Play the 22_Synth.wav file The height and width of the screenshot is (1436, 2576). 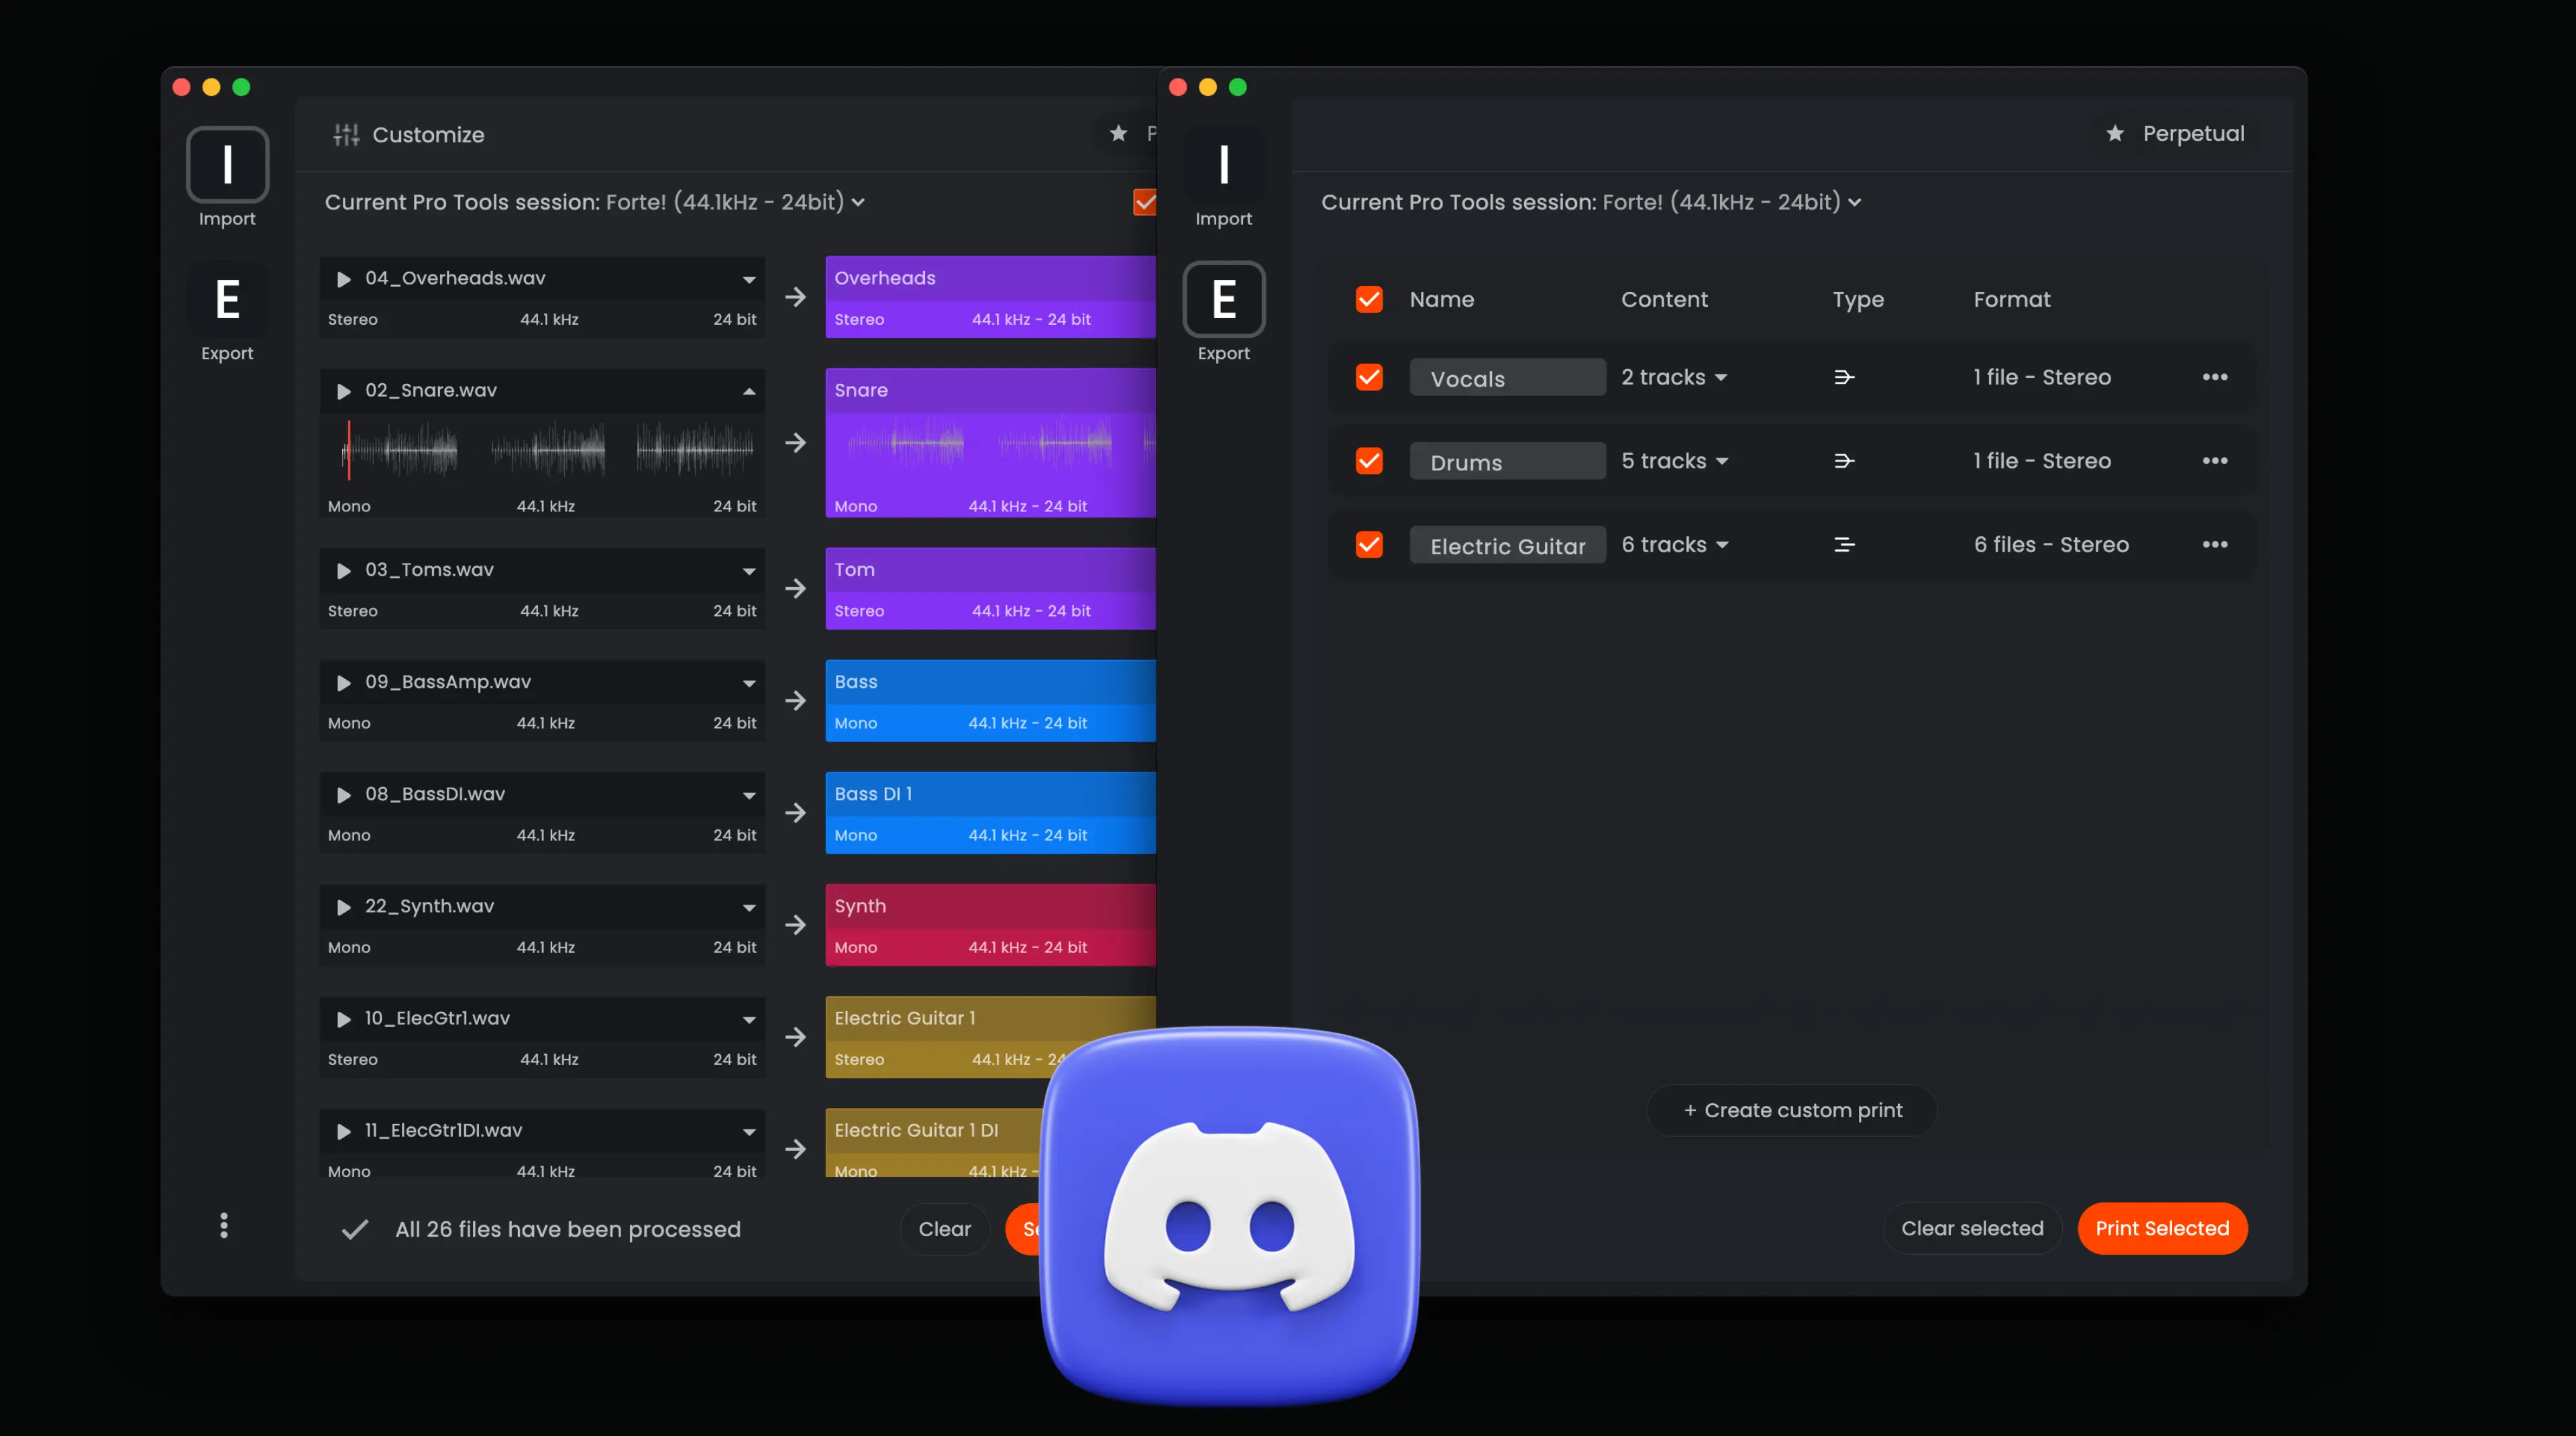coord(344,907)
